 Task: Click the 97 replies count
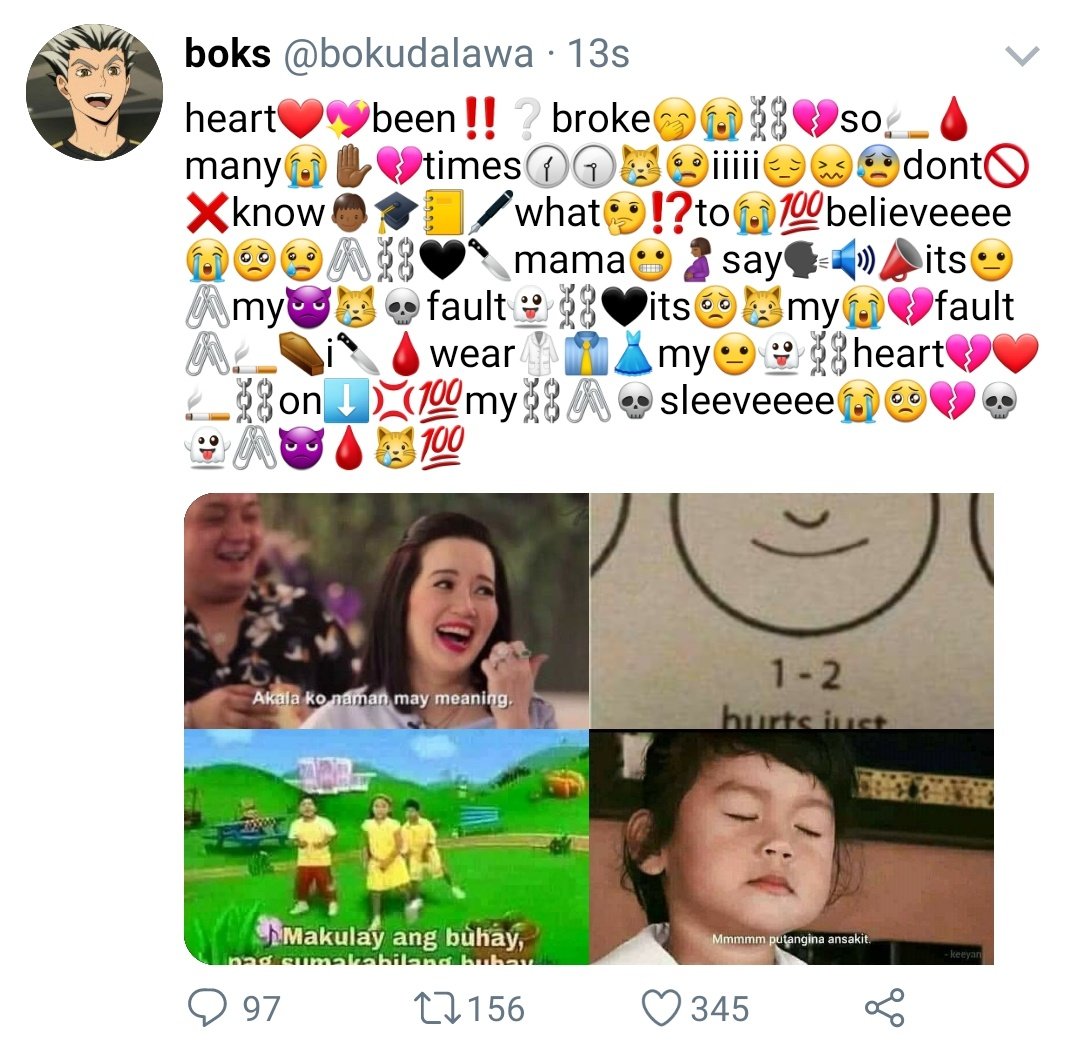click(x=261, y=1009)
